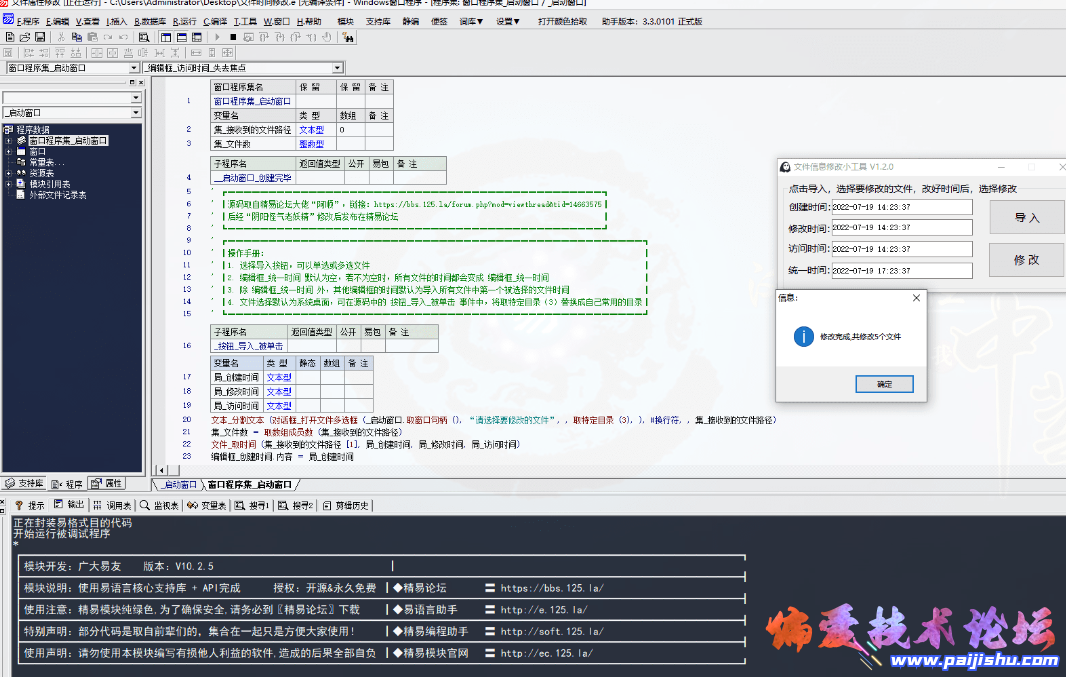Open the F.程序 menu
Viewport: 1066px width, 677px height.
[28, 21]
